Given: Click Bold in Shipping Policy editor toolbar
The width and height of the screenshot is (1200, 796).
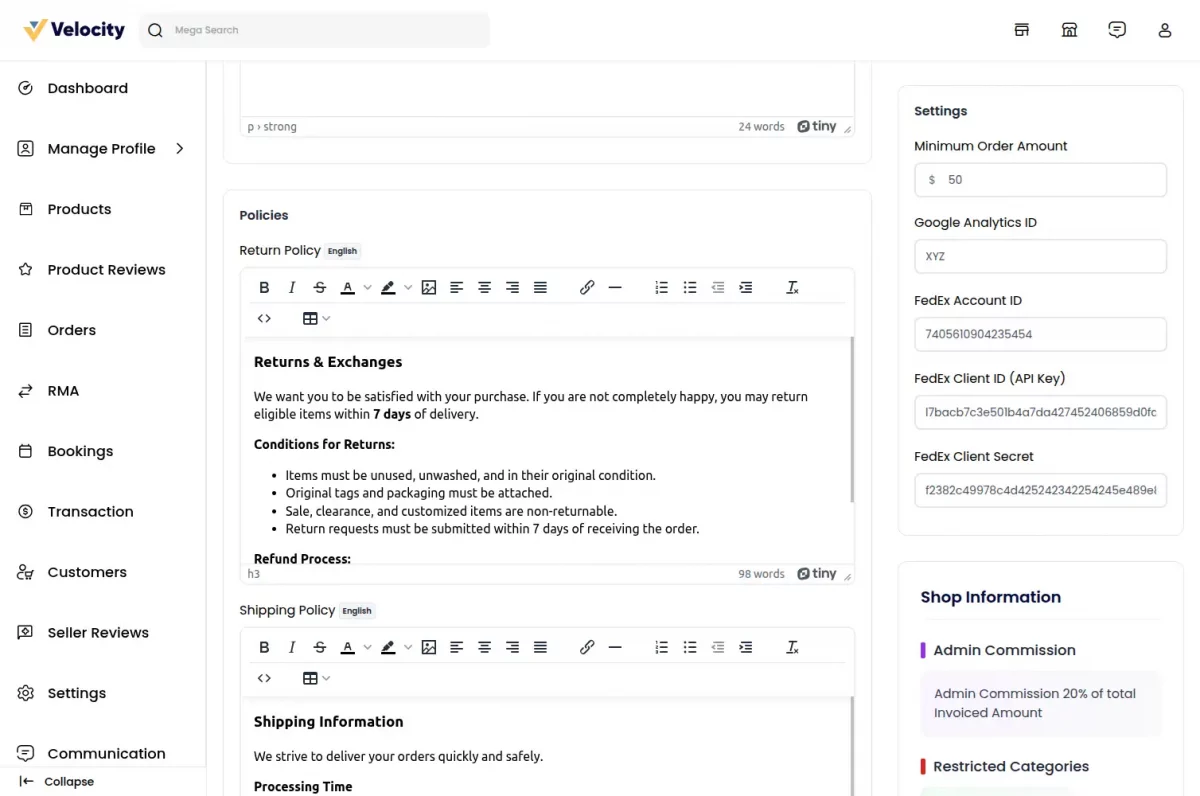Looking at the screenshot, I should tap(264, 647).
